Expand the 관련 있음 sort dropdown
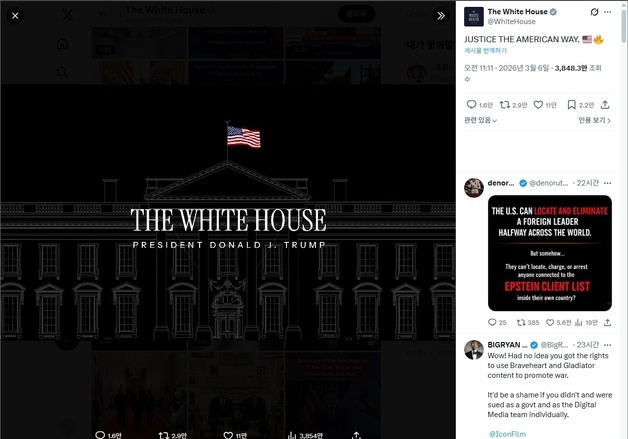Screen dimensions: 628x439 (481, 120)
